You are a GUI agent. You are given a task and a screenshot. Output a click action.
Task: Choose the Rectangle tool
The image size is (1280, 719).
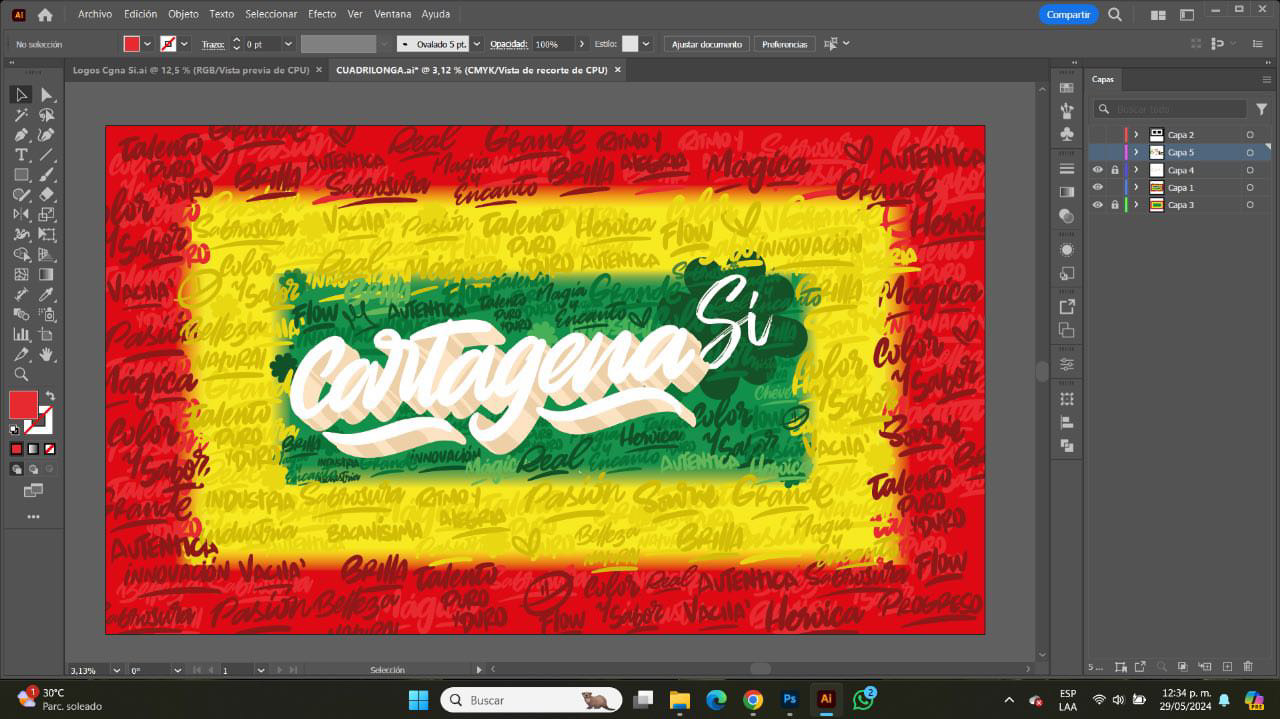(21, 175)
